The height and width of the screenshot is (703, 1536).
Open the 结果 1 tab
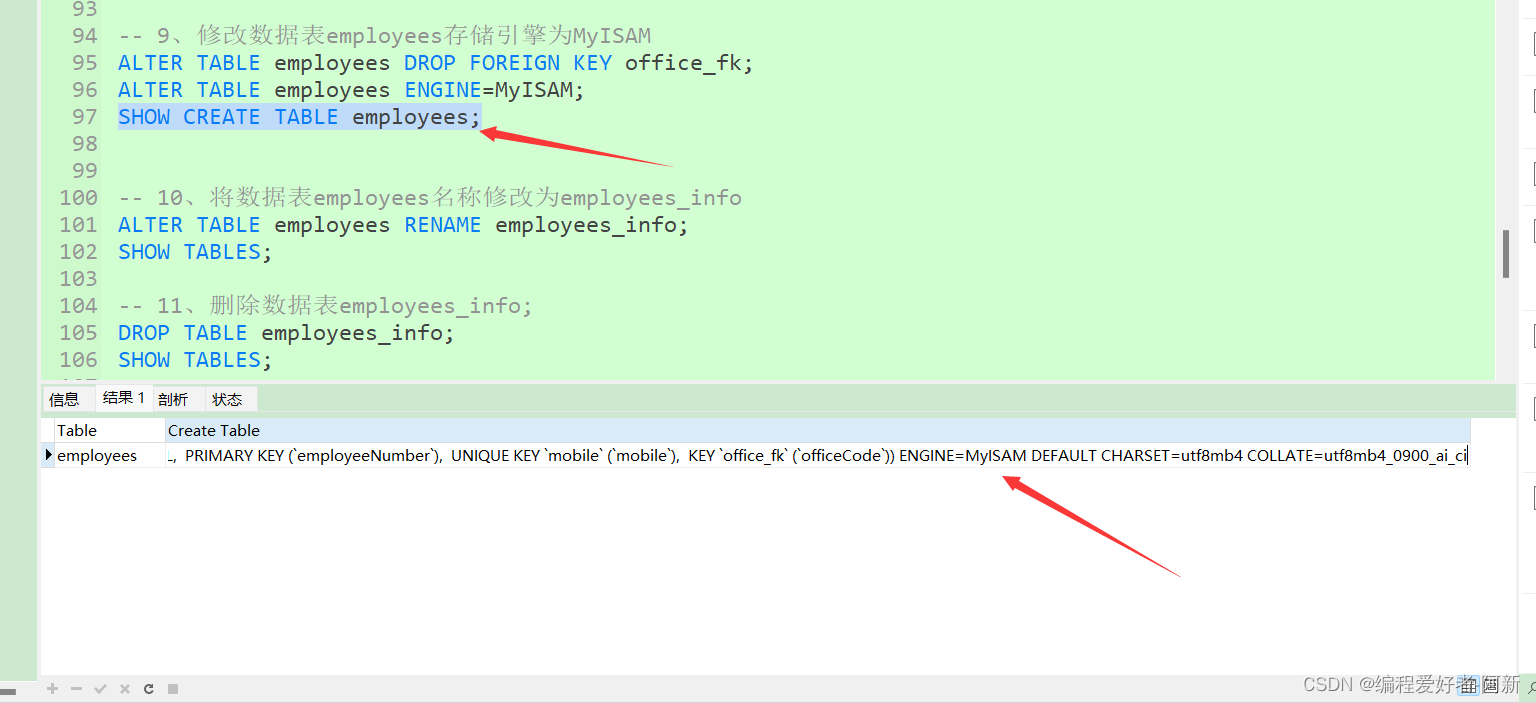(x=123, y=397)
